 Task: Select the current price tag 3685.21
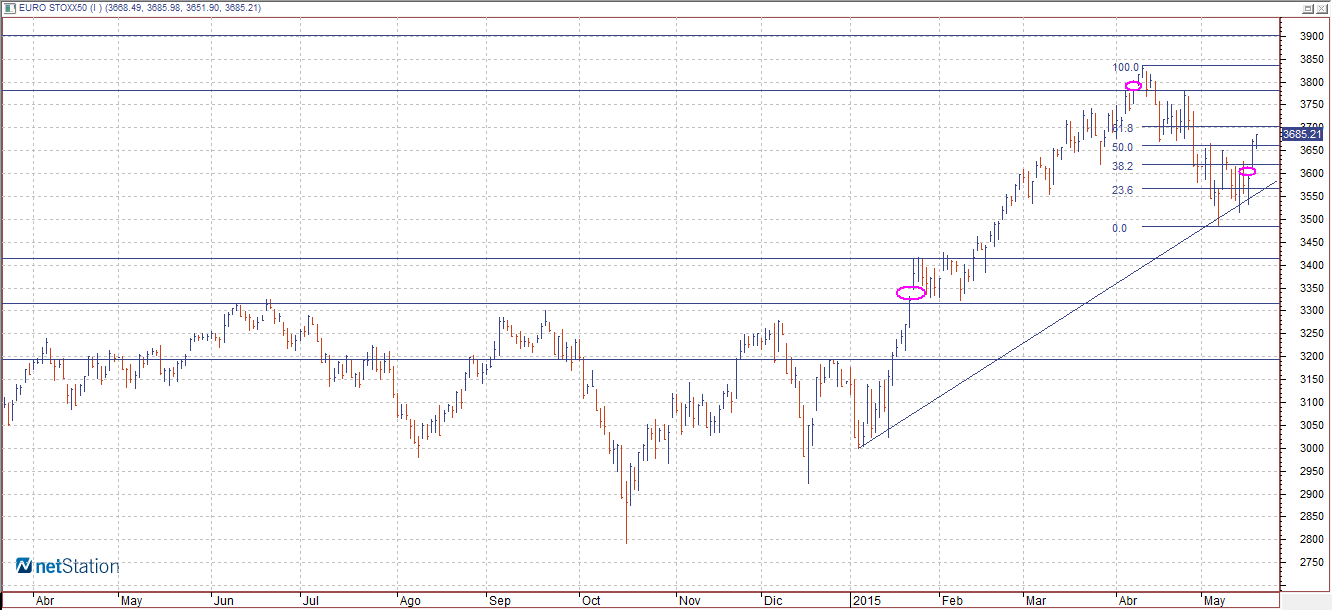pos(1303,134)
